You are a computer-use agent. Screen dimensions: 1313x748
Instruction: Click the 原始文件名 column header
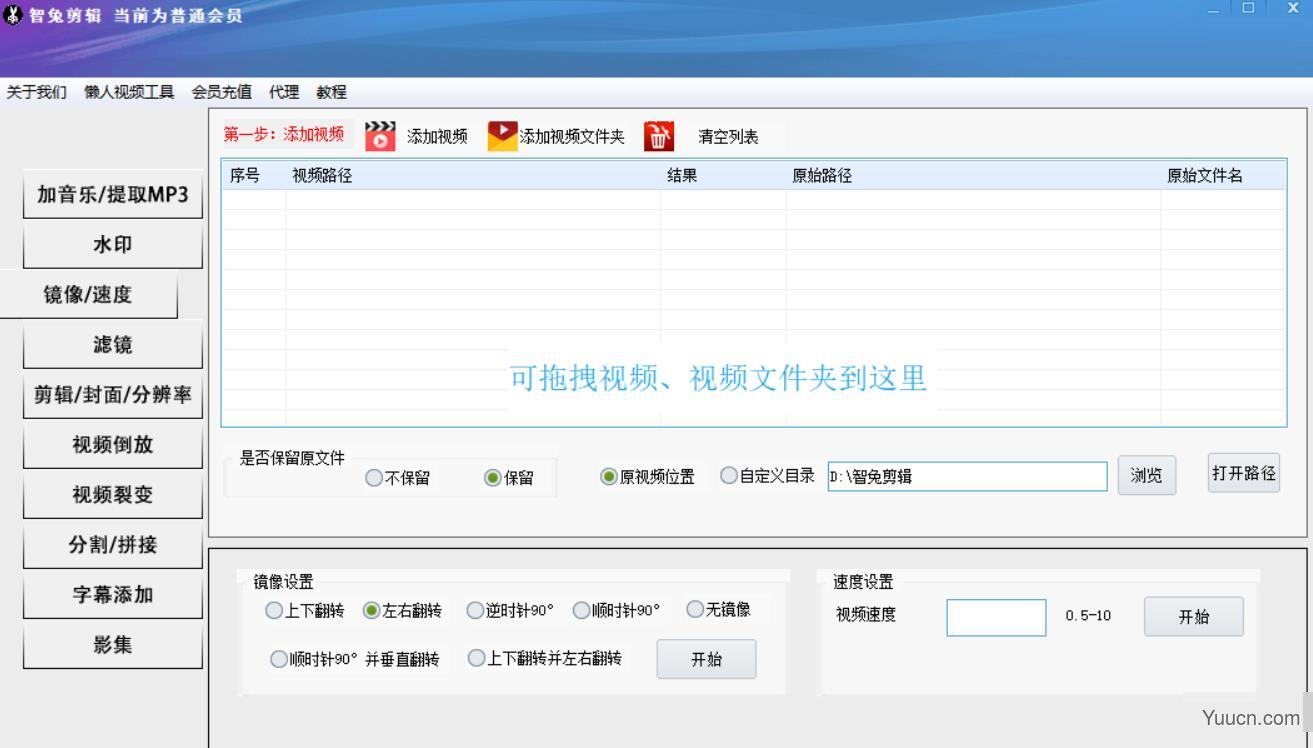point(1223,176)
